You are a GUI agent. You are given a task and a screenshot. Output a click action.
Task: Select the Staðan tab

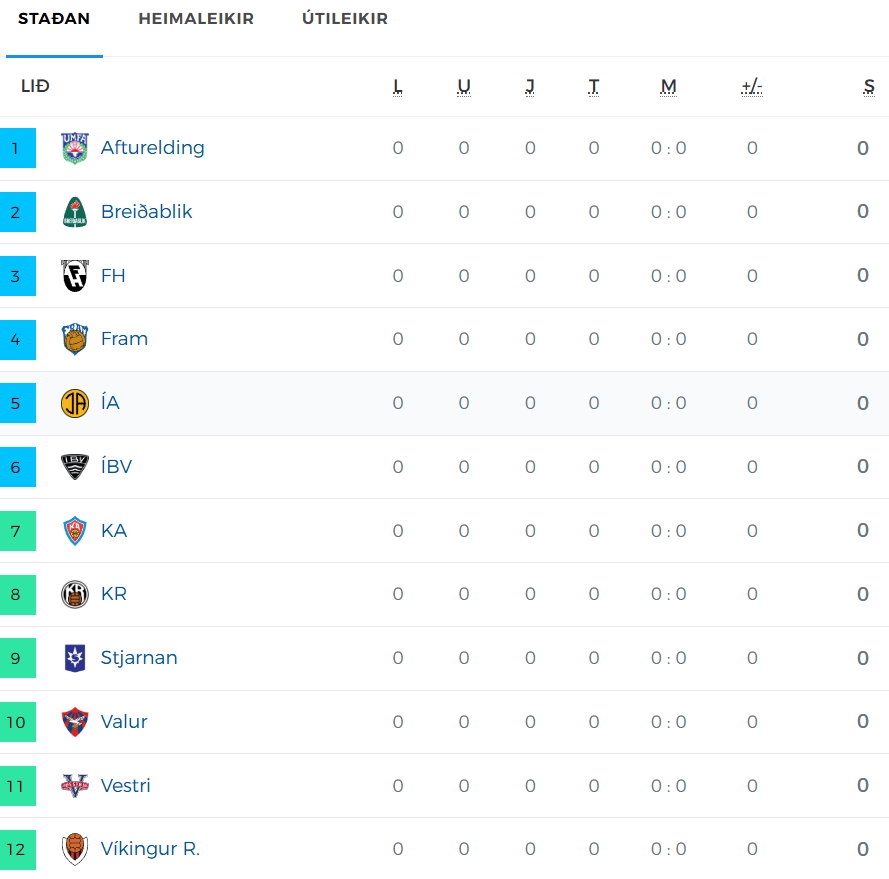tap(54, 19)
